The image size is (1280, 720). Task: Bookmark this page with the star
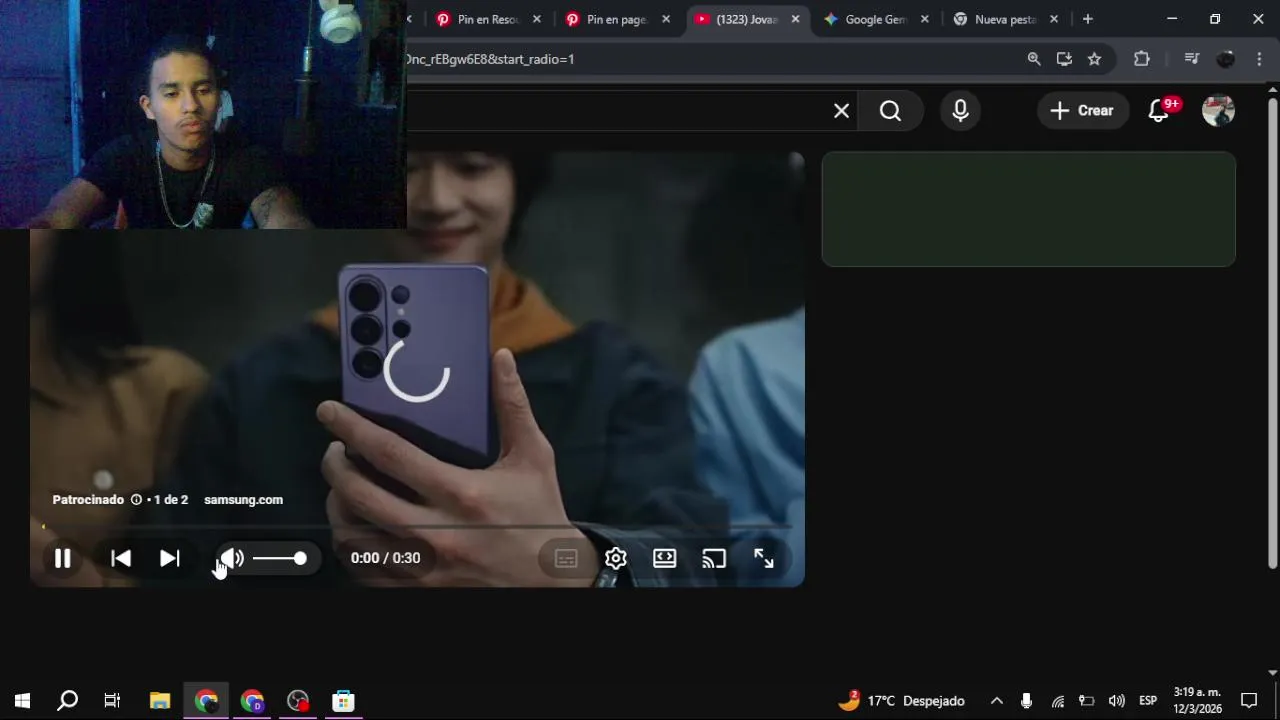tap(1095, 59)
